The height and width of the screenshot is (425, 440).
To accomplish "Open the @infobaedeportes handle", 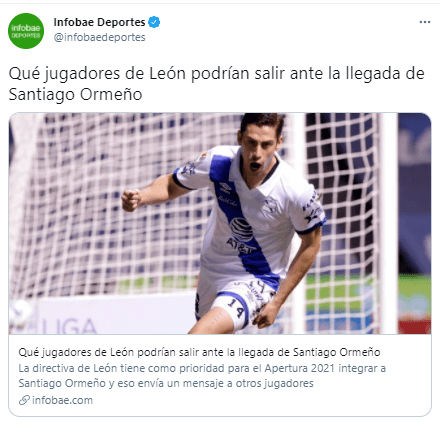I will point(99,37).
